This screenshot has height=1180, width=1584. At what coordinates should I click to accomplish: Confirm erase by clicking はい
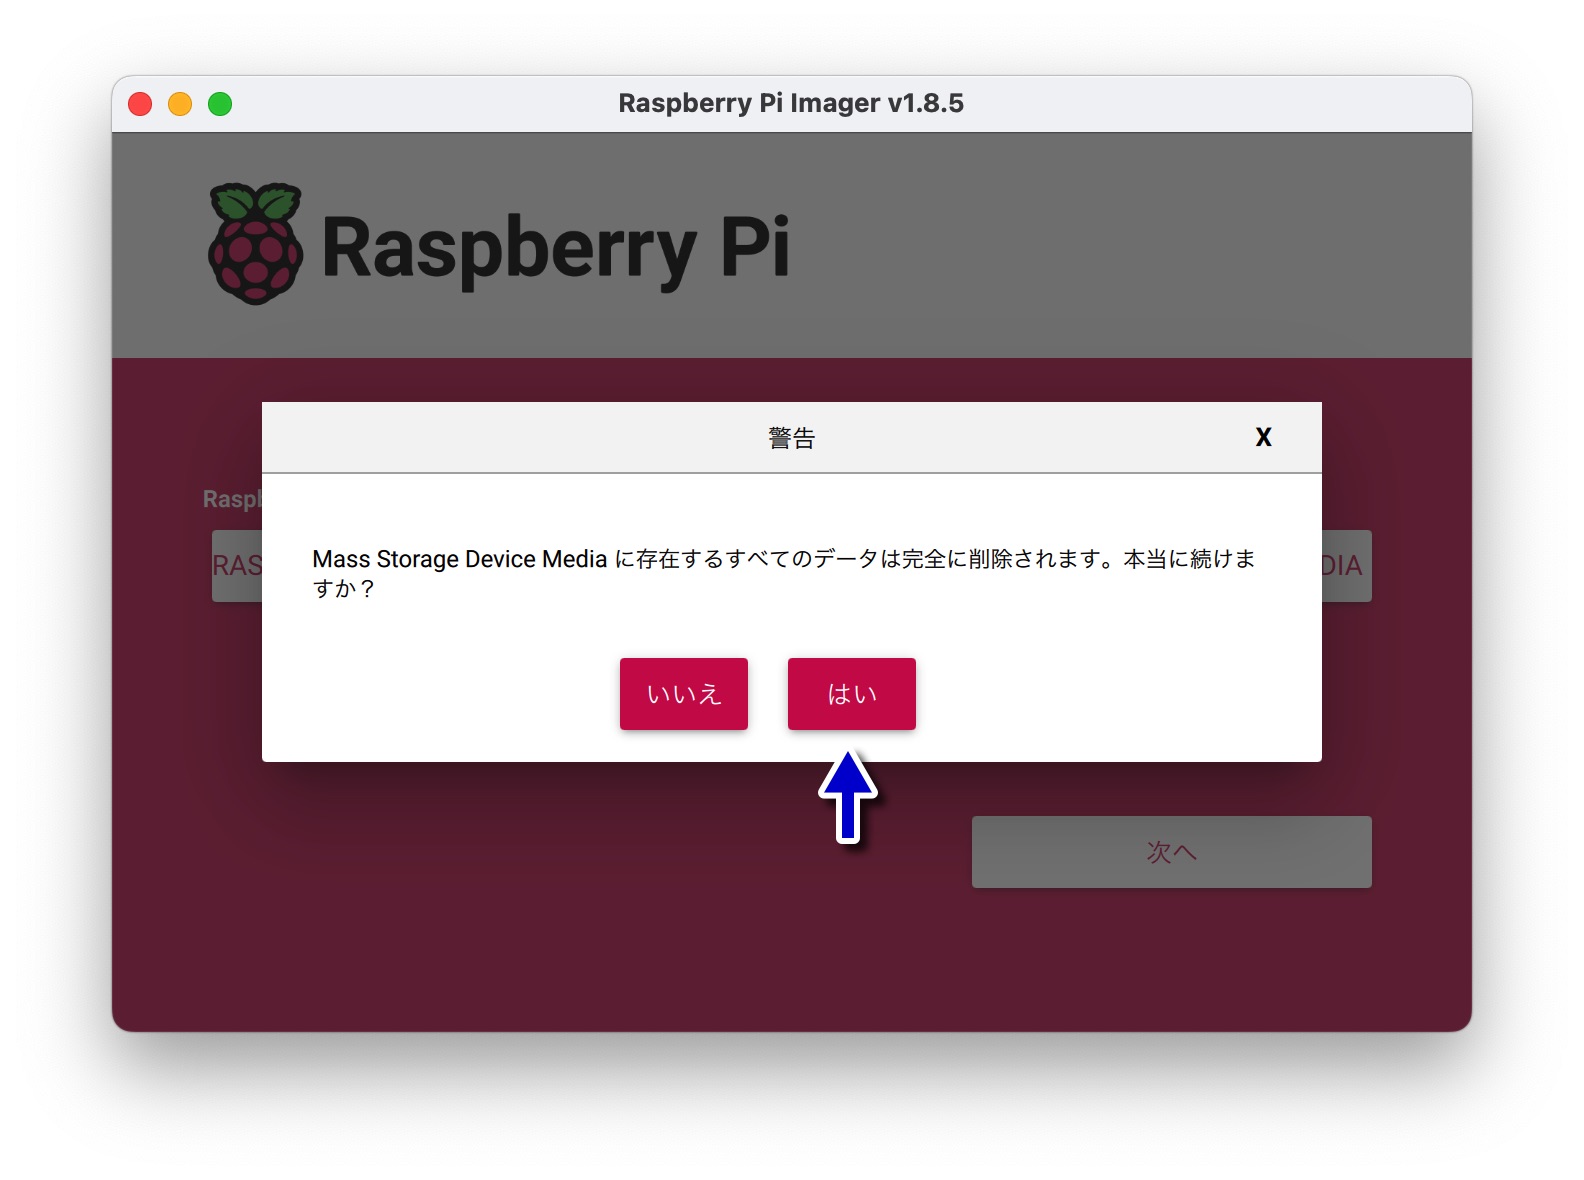tap(851, 694)
